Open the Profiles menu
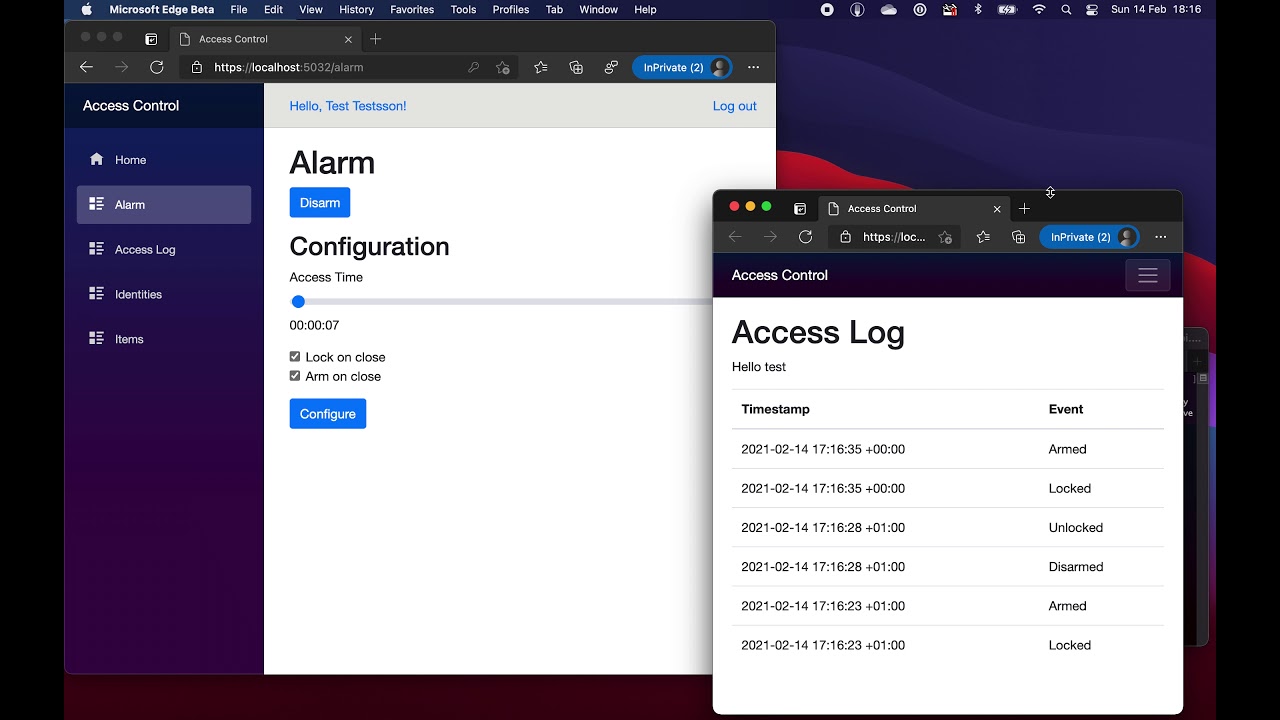This screenshot has height=720, width=1280. click(x=511, y=9)
